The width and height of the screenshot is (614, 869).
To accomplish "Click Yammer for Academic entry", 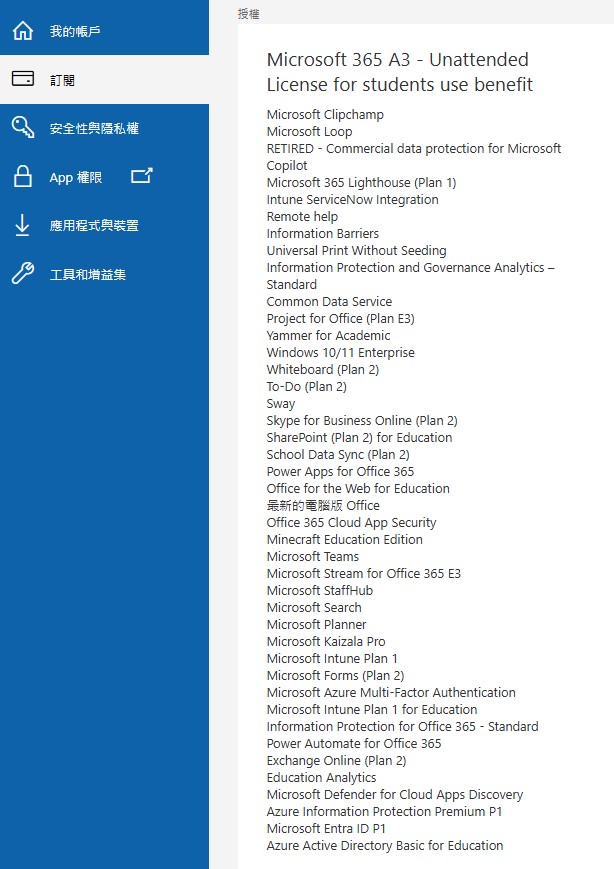I will pyautogui.click(x=328, y=336).
